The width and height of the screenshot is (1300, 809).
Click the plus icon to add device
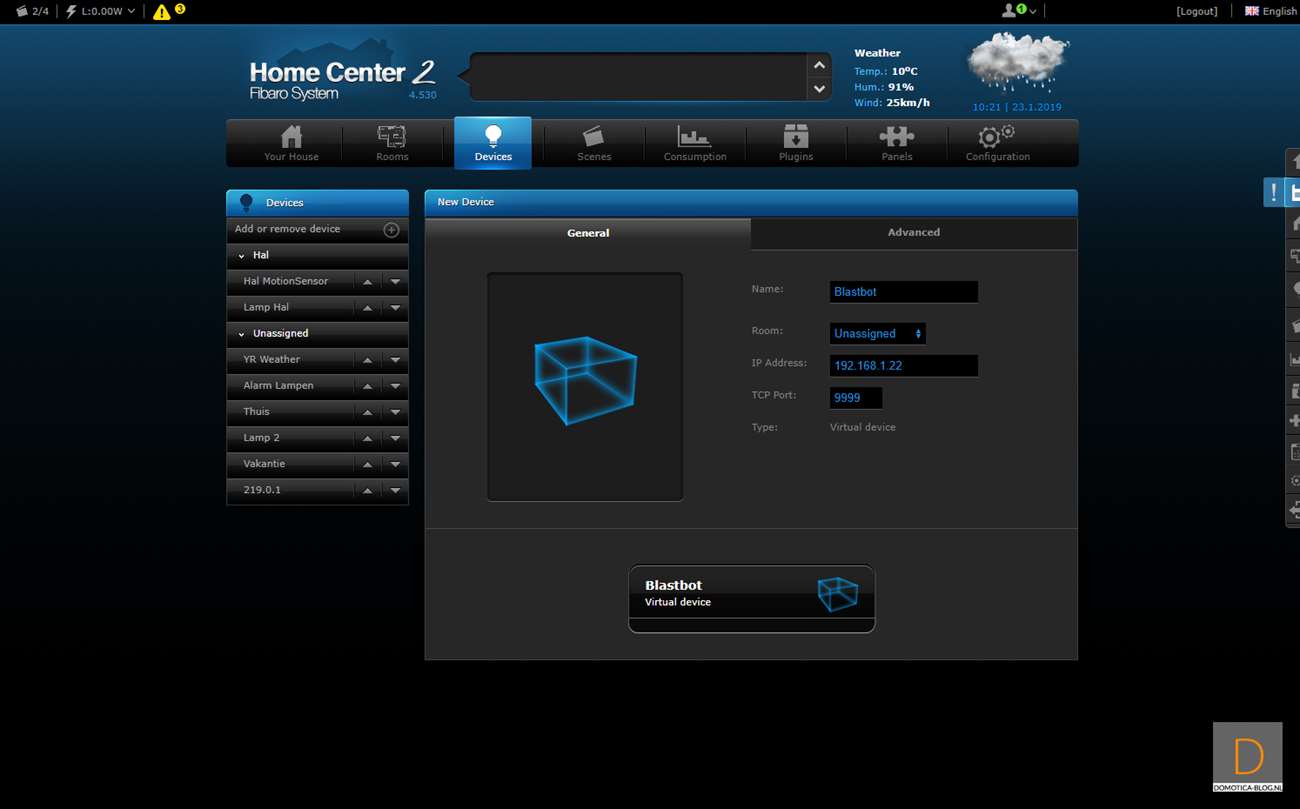point(391,230)
